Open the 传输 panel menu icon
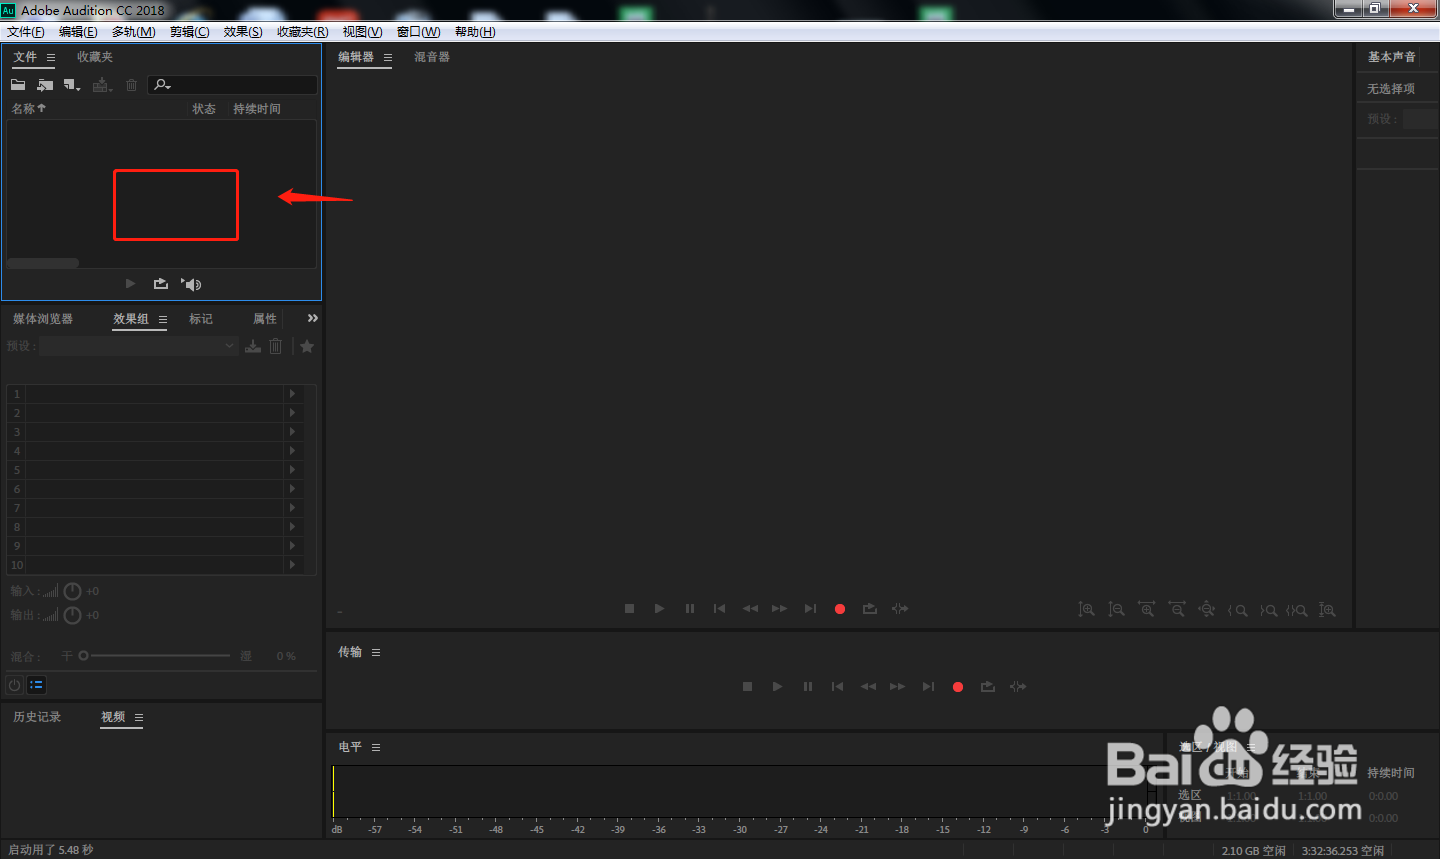This screenshot has height=859, width=1440. [x=376, y=653]
